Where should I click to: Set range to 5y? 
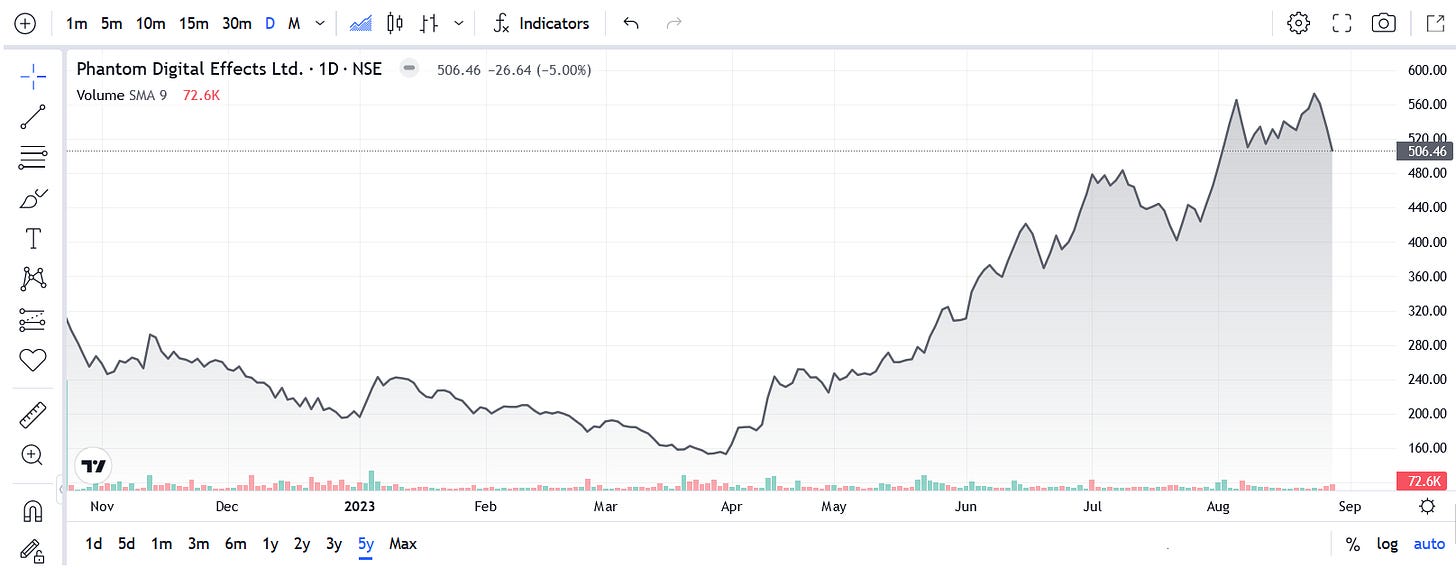(x=366, y=544)
